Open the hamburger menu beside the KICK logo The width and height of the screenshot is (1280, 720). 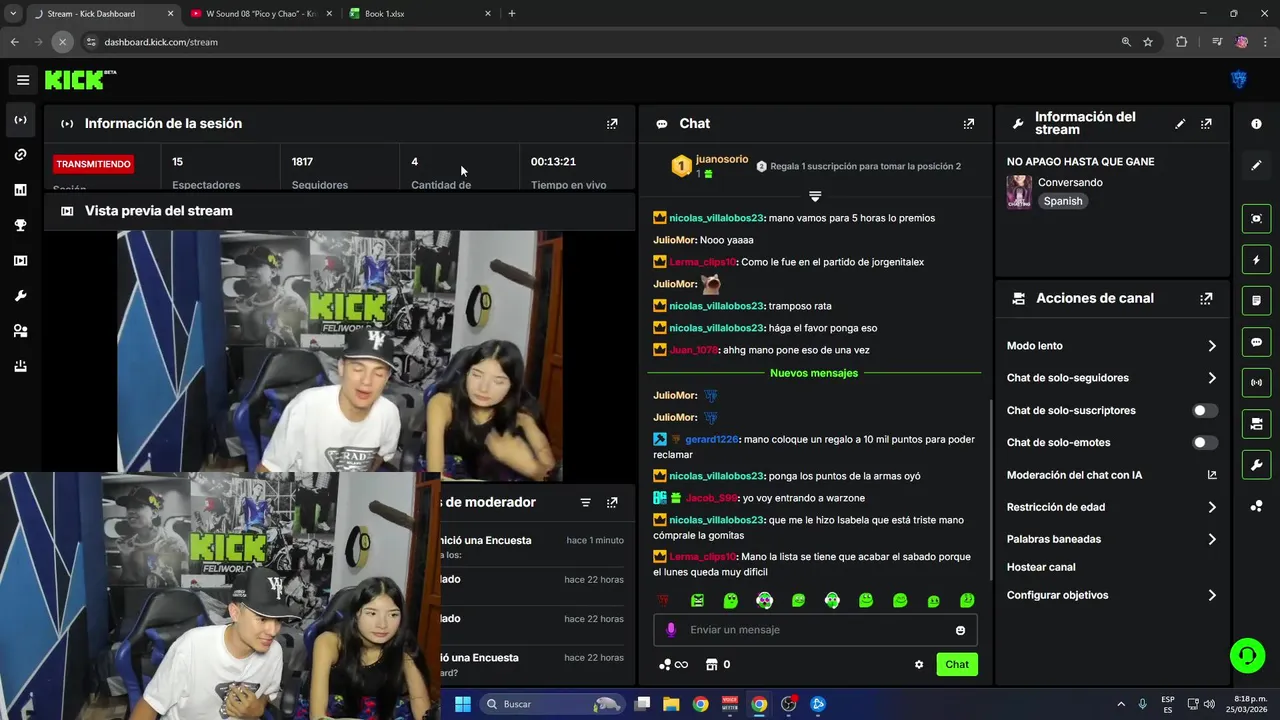pos(23,80)
